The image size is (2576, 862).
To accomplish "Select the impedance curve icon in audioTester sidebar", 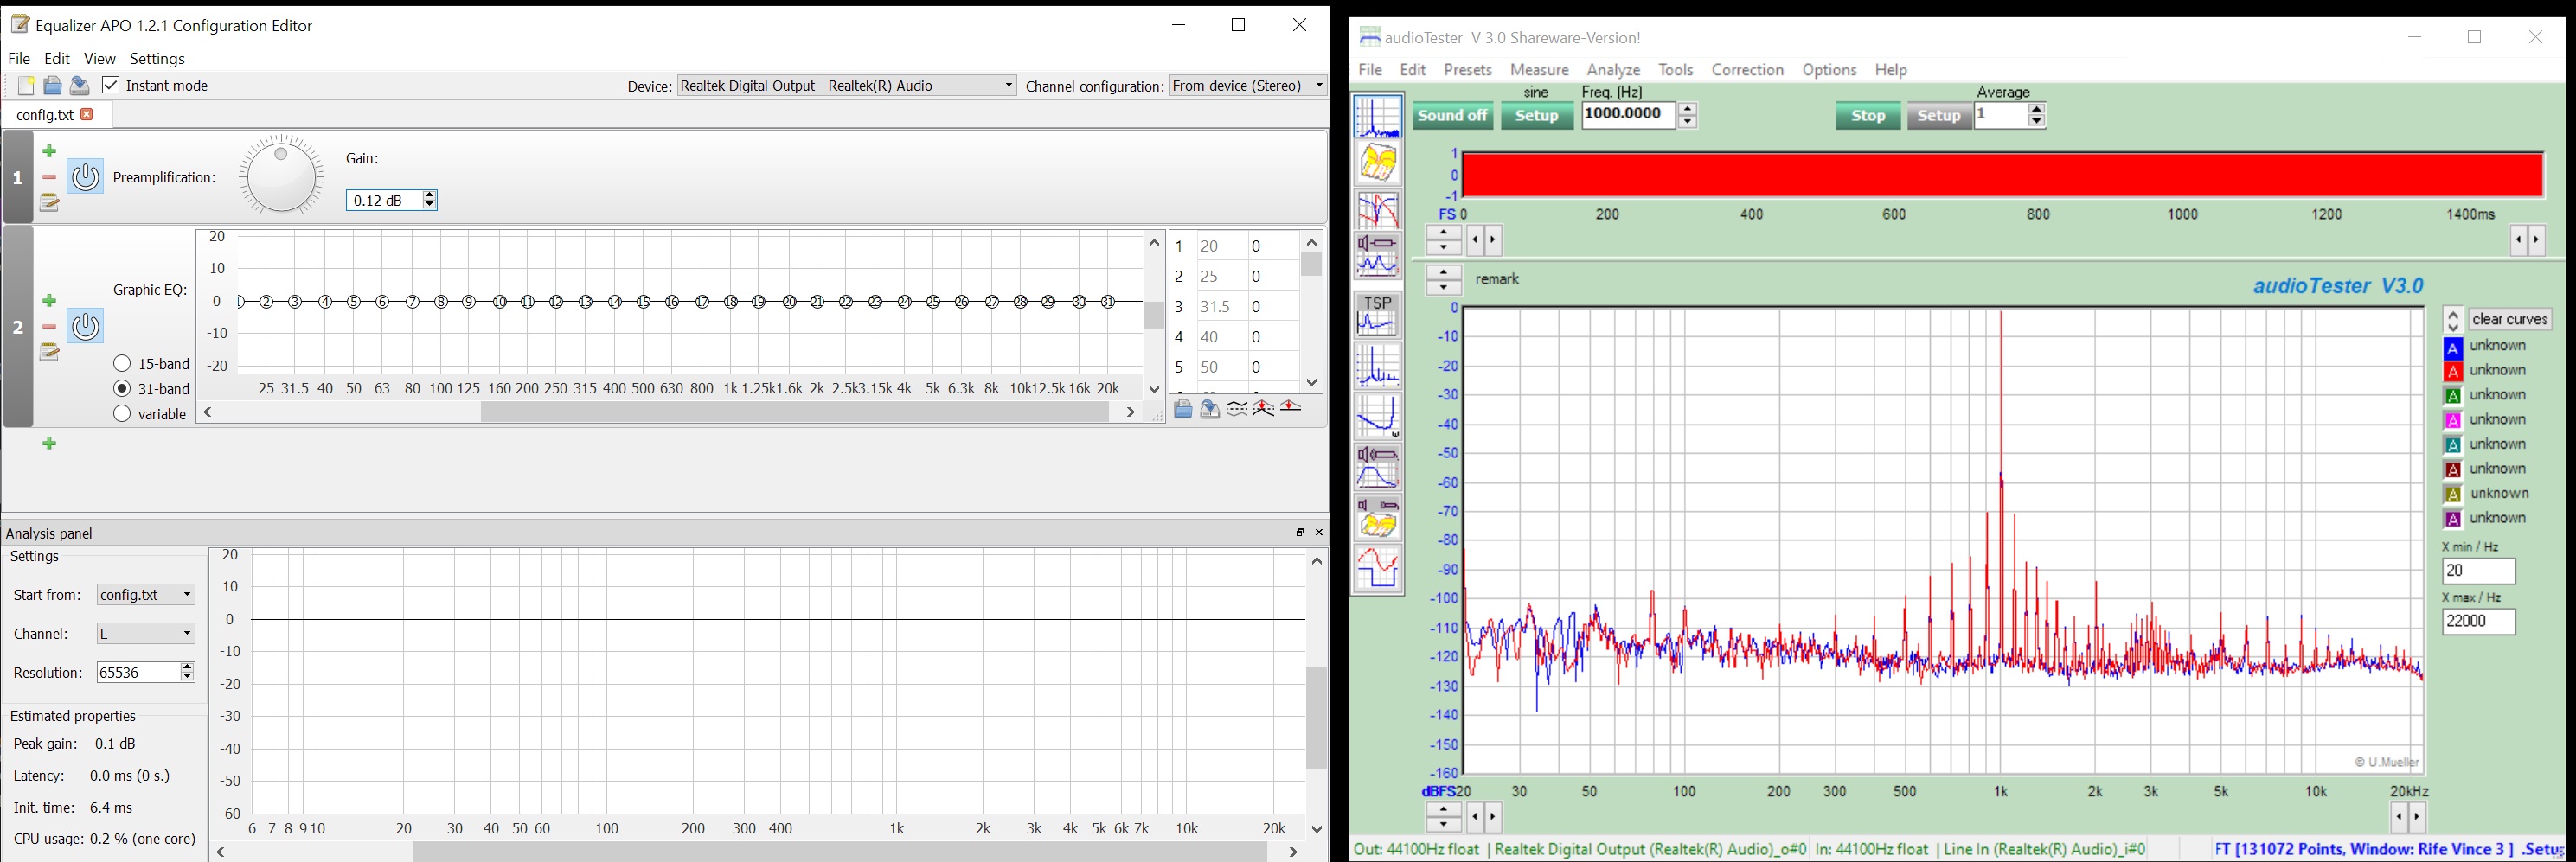I will pyautogui.click(x=1378, y=417).
